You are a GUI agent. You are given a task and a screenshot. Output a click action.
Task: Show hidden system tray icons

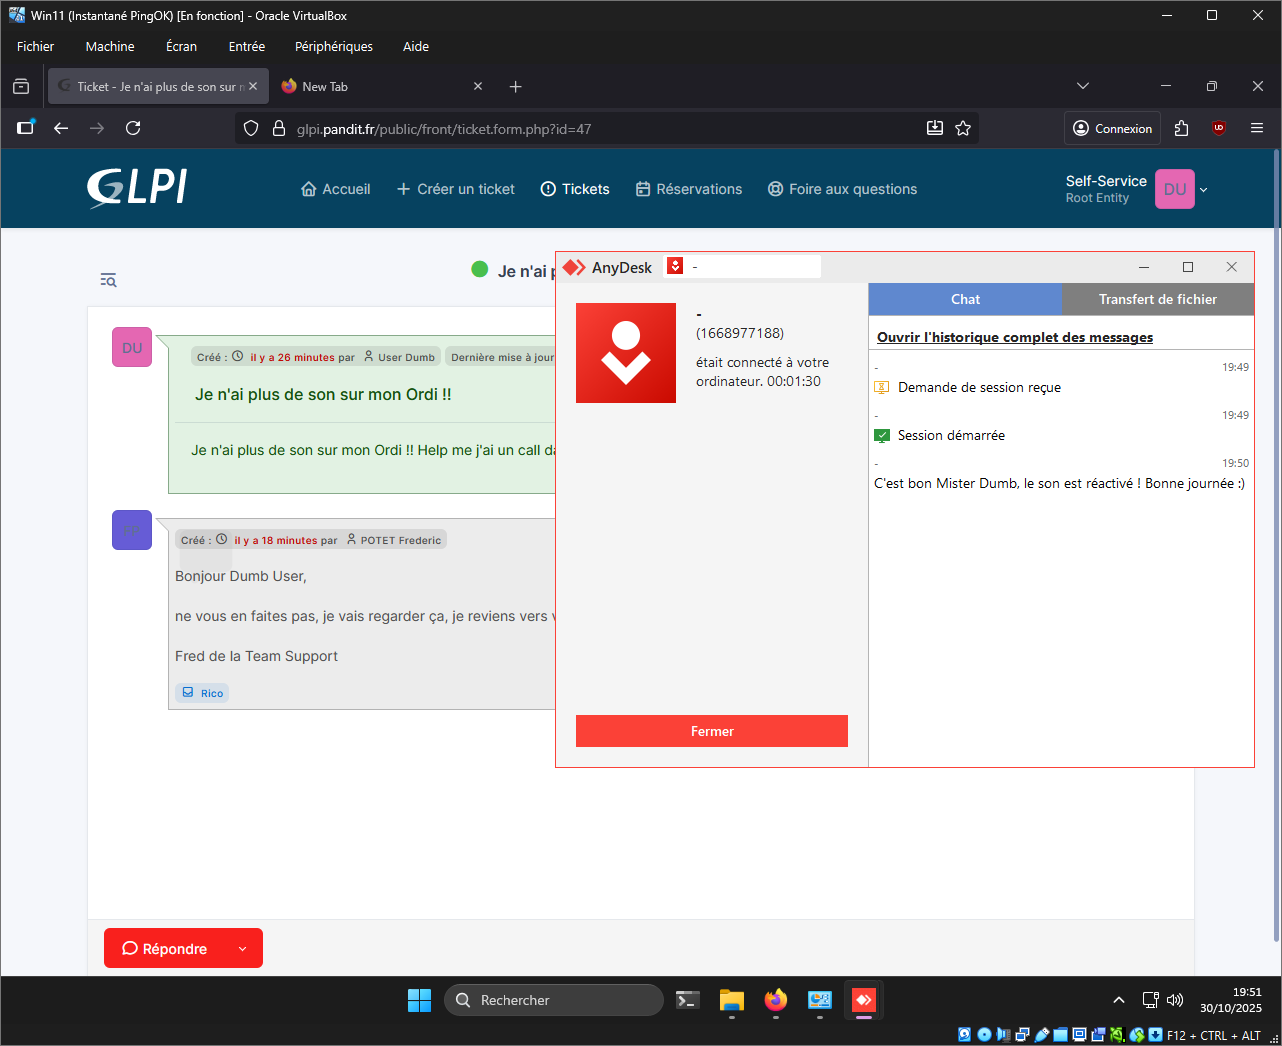1118,1000
